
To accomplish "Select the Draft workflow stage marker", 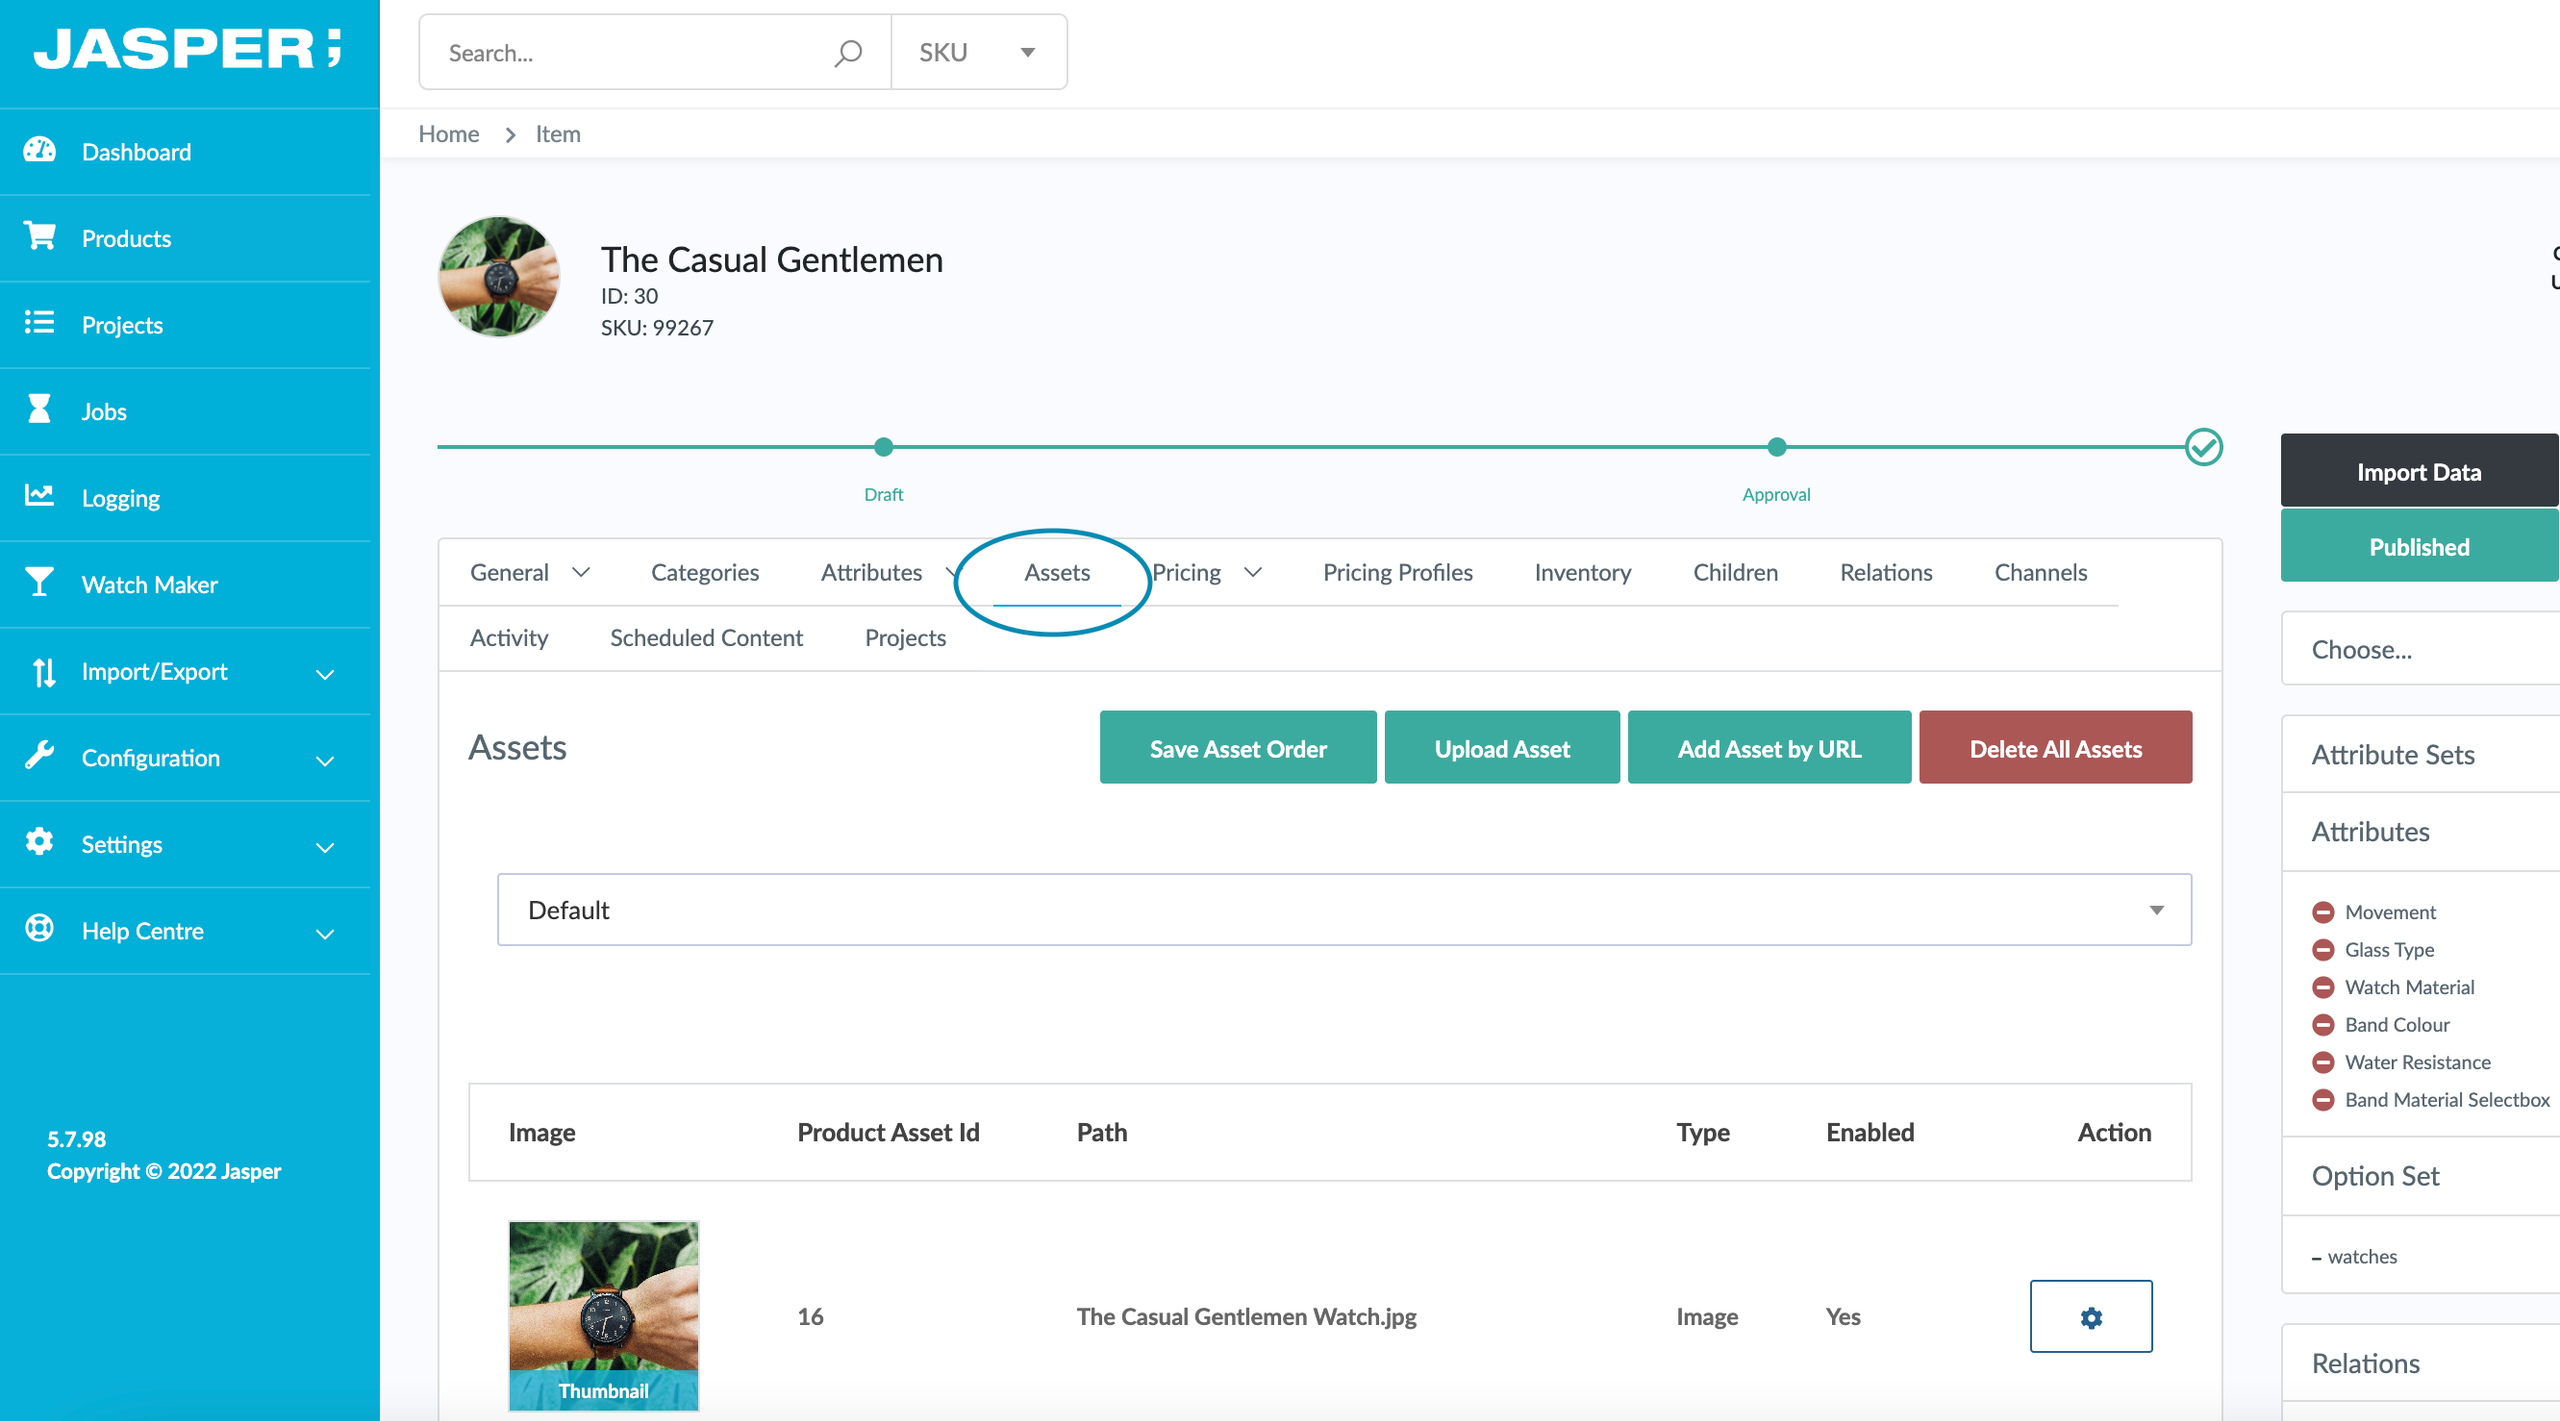I will pos(883,447).
